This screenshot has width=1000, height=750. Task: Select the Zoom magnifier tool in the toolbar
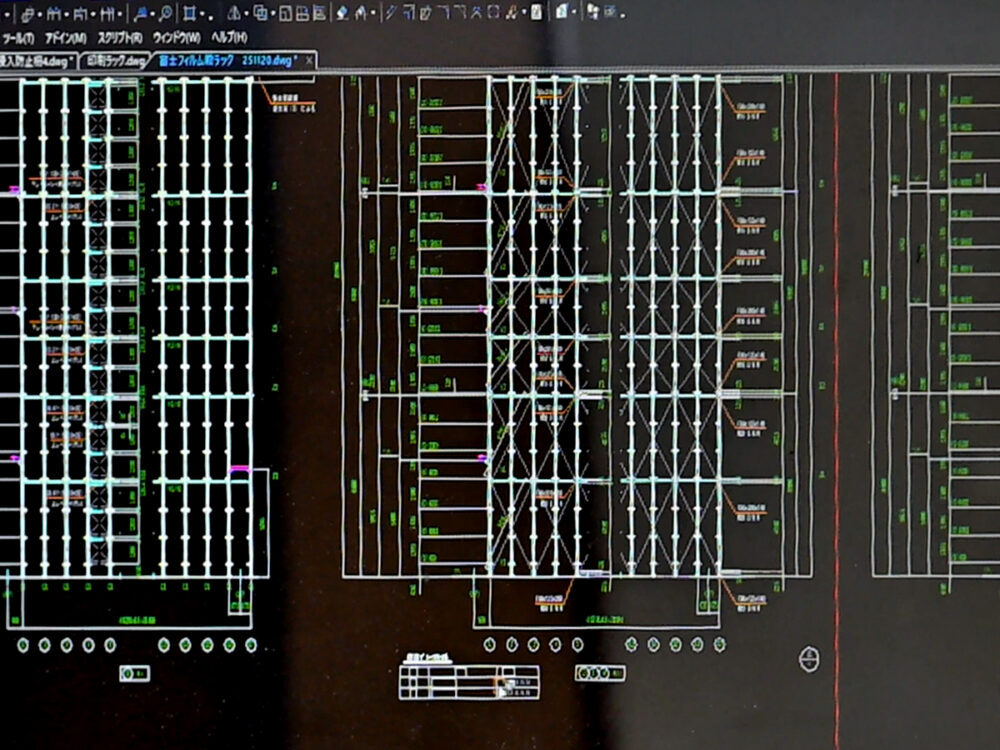pos(167,13)
